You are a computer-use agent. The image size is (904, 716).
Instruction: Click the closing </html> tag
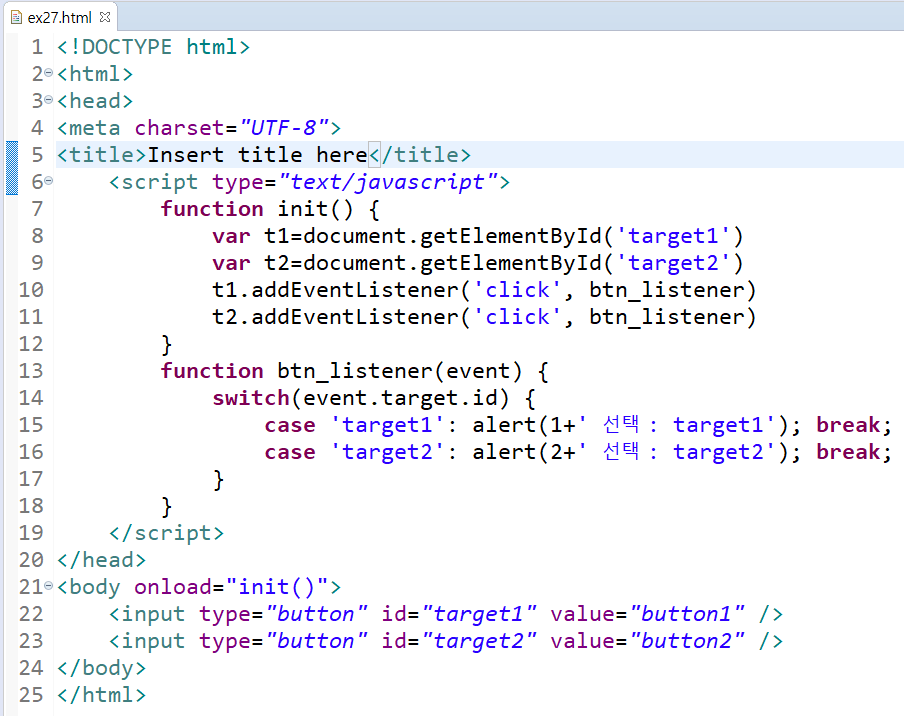pyautogui.click(x=101, y=695)
